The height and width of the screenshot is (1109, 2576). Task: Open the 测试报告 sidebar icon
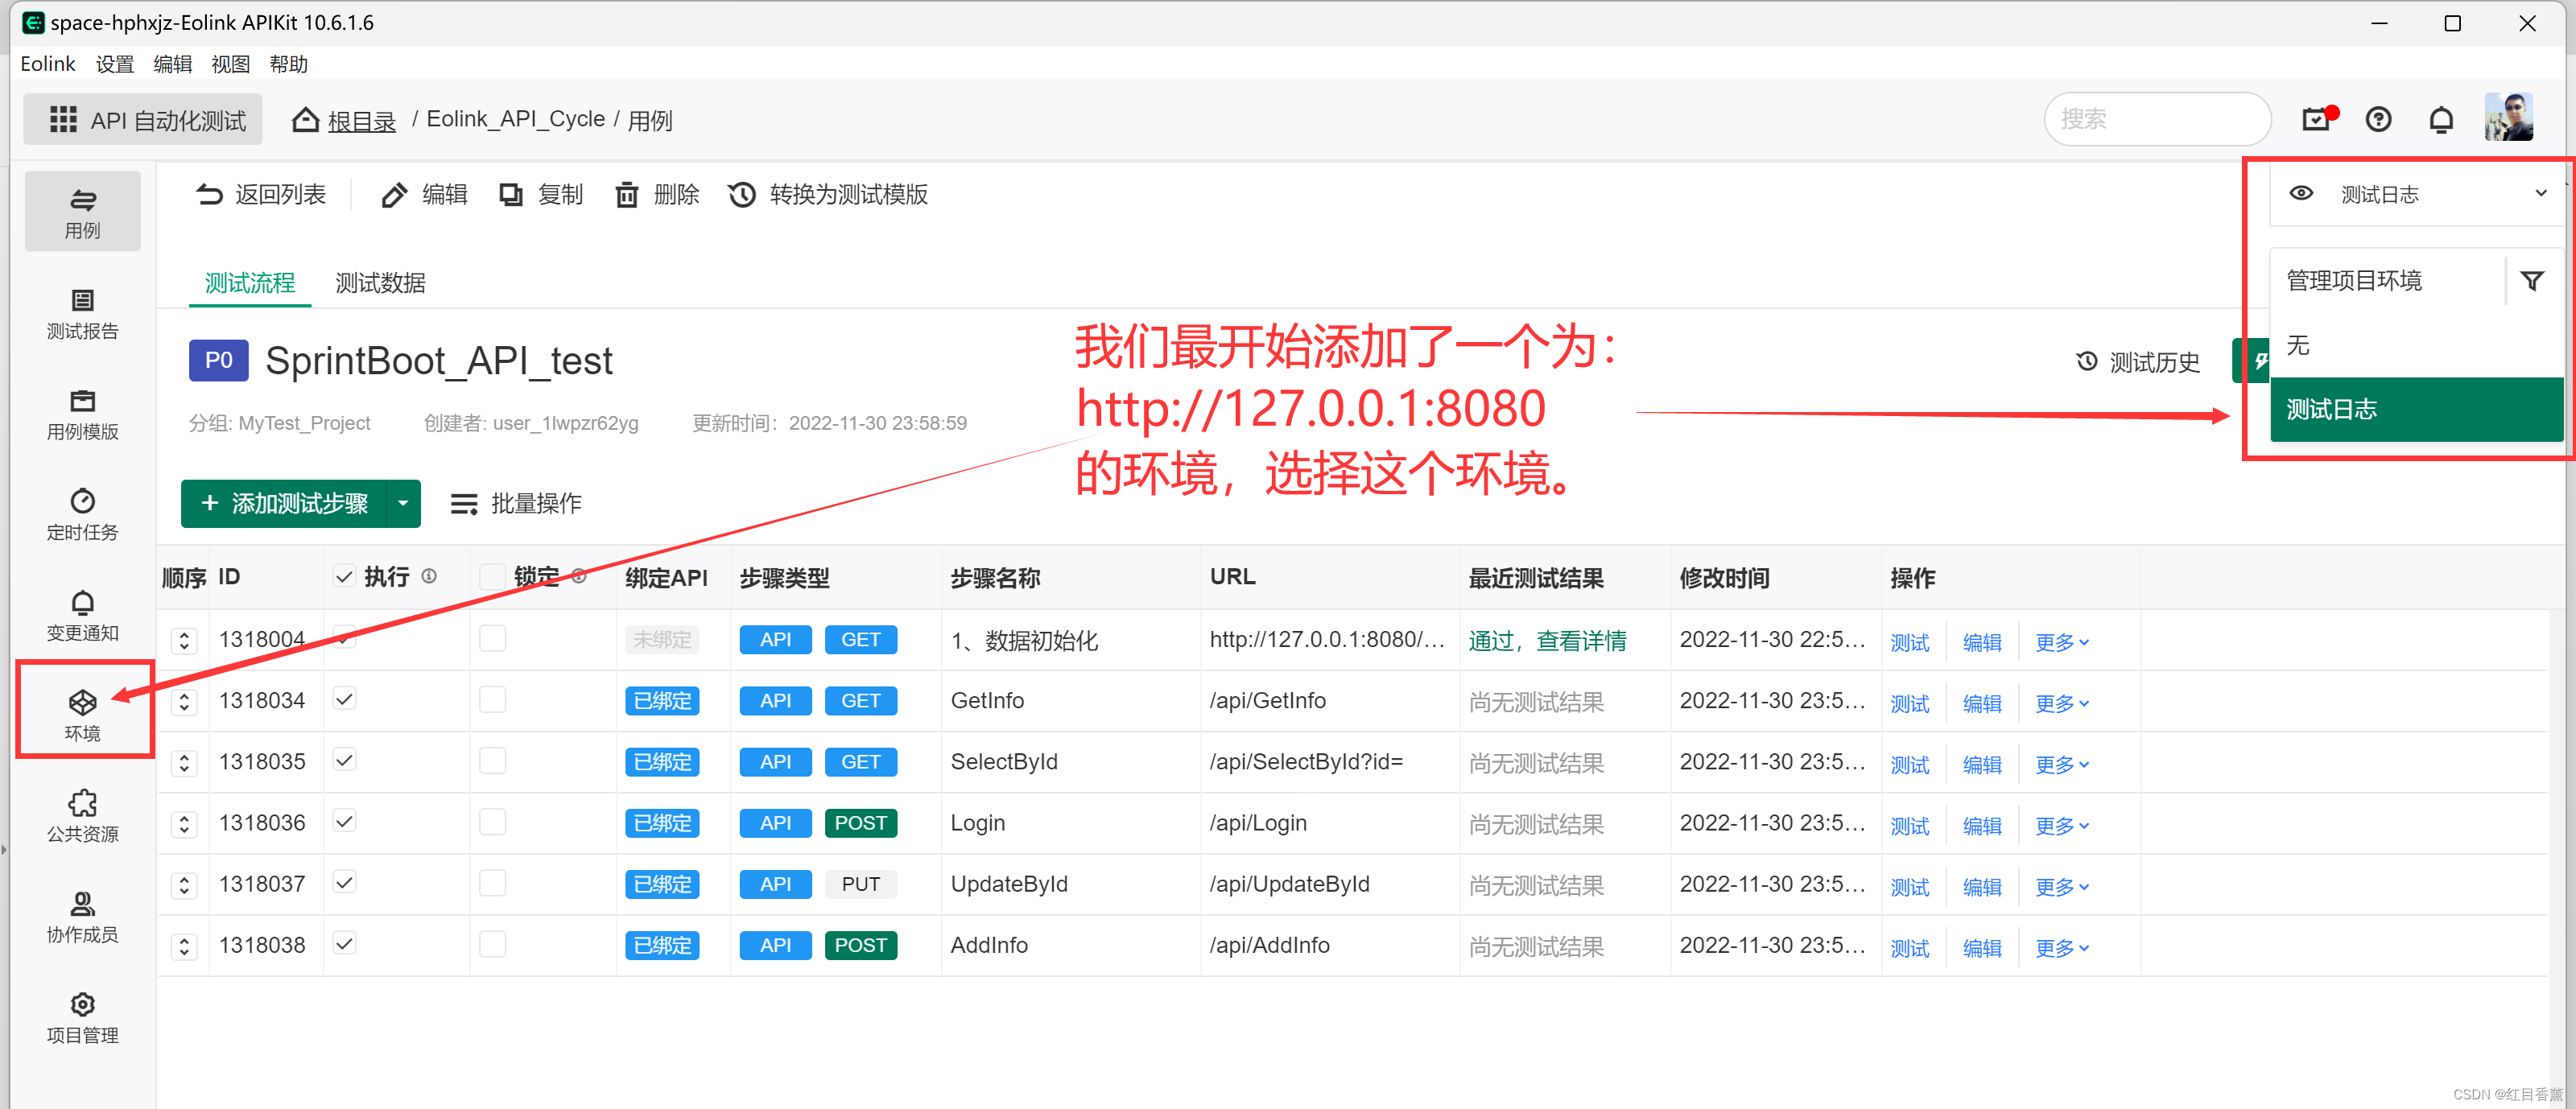pyautogui.click(x=83, y=313)
